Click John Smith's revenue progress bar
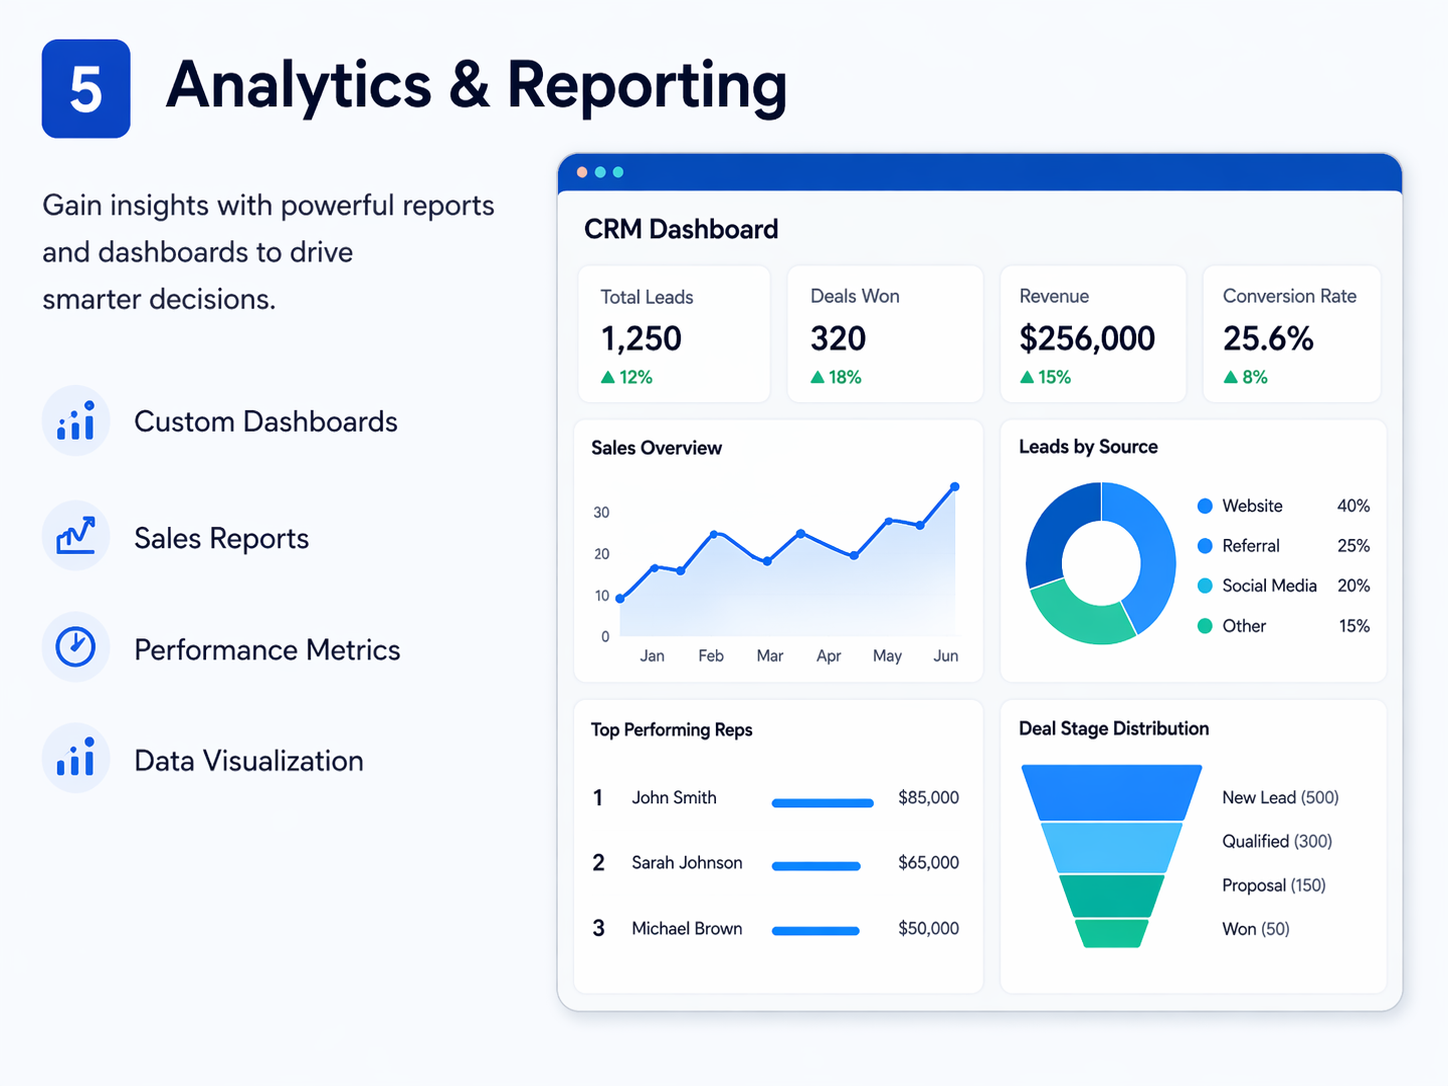This screenshot has width=1448, height=1086. 823,802
